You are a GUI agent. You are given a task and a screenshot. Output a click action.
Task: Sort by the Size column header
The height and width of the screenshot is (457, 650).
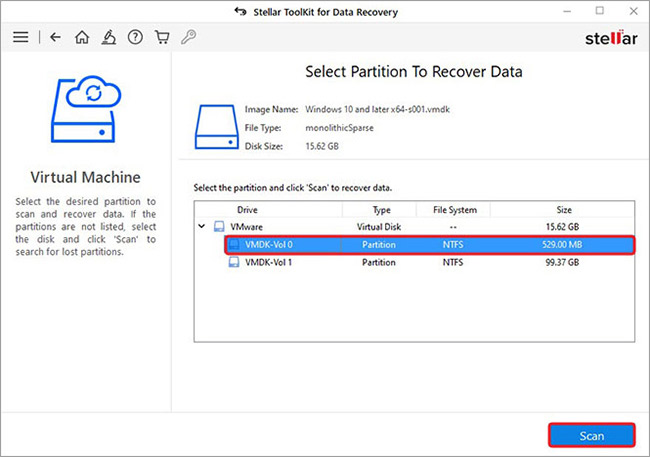(562, 210)
